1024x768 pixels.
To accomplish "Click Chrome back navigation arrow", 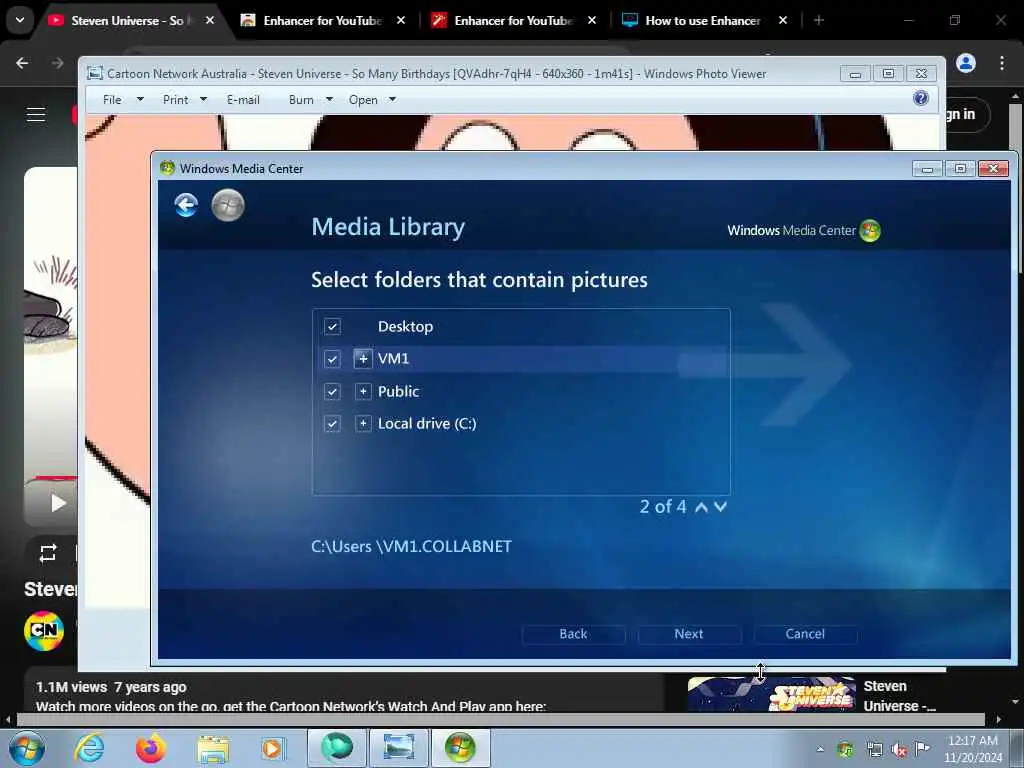I will 22,63.
